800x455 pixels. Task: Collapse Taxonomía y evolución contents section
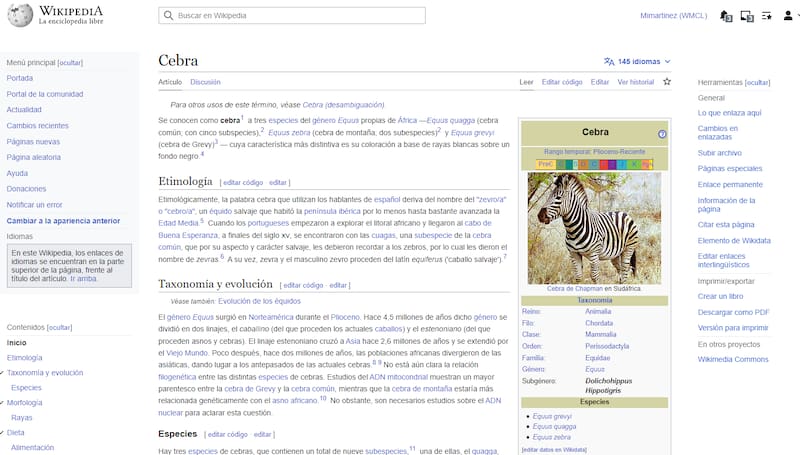3,372
